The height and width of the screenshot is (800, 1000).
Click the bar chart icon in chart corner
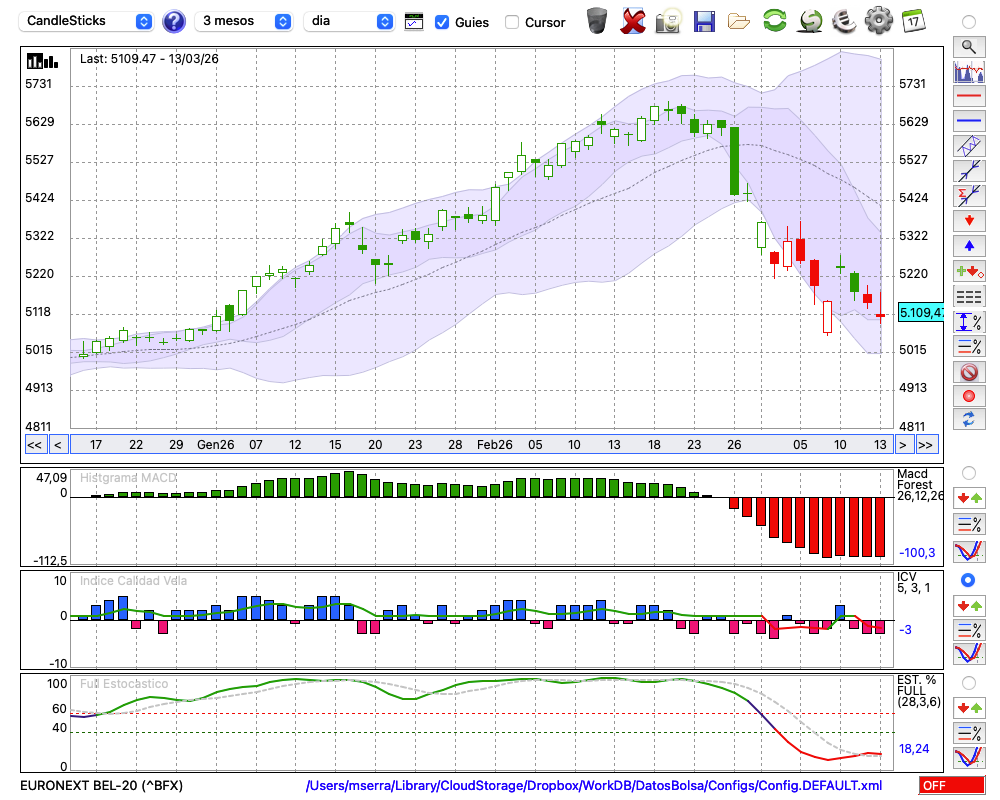tap(42, 61)
